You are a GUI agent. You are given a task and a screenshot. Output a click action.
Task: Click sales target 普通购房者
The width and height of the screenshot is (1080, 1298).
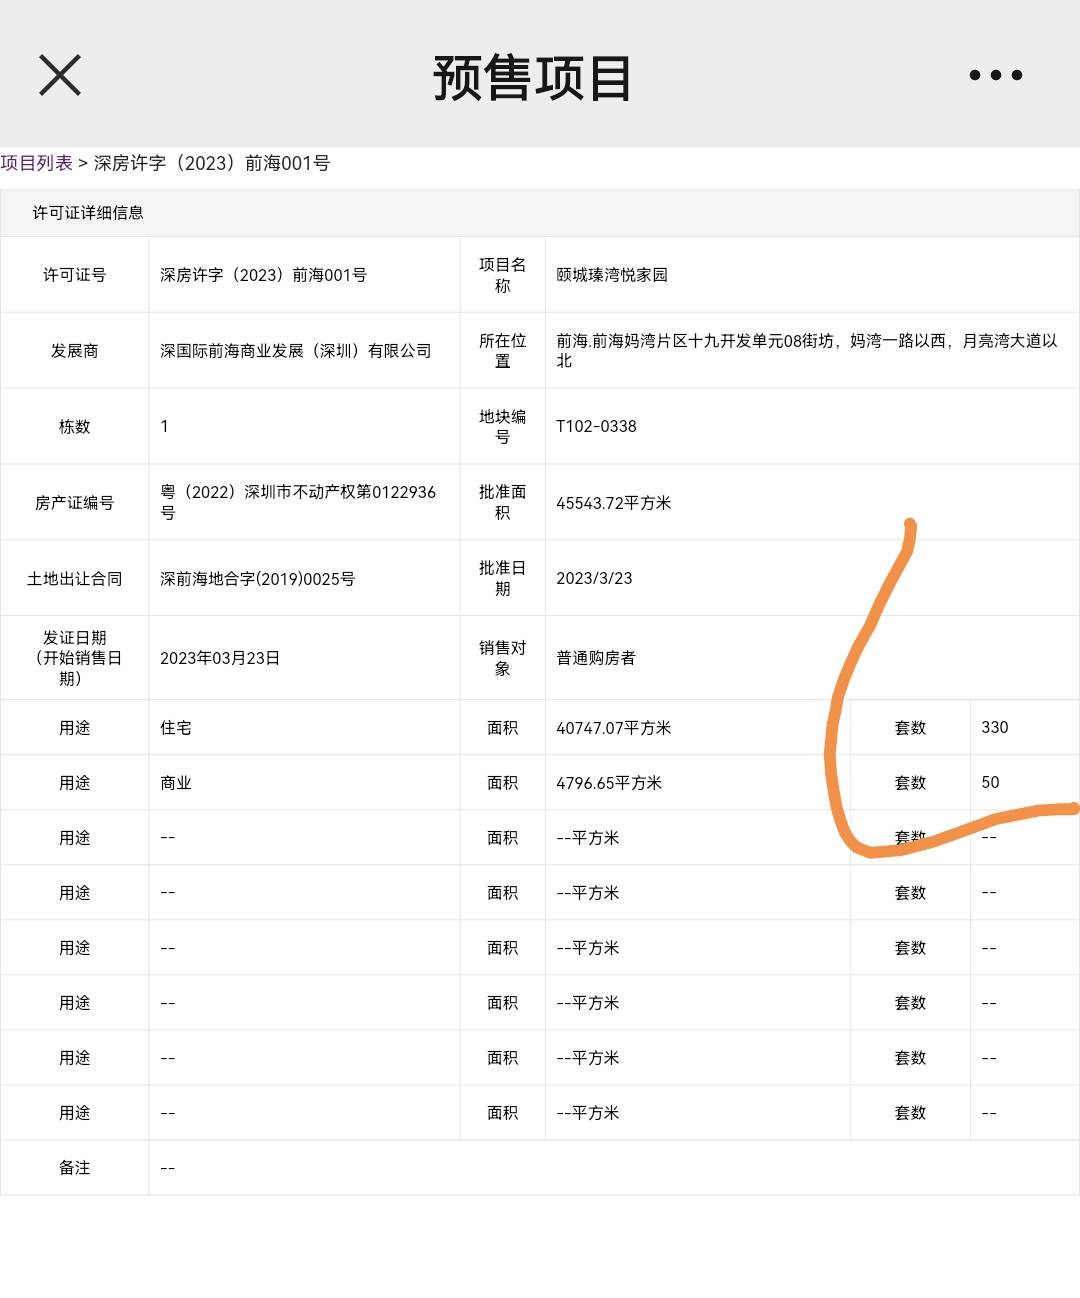tap(596, 658)
